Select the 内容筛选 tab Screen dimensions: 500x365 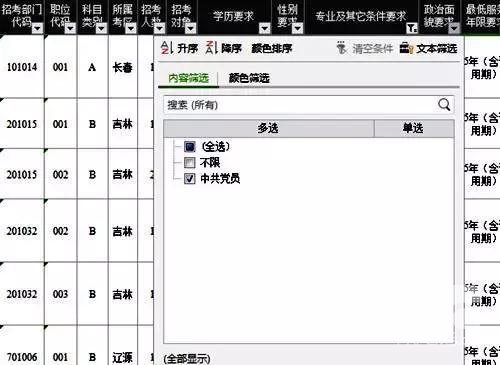tap(188, 78)
